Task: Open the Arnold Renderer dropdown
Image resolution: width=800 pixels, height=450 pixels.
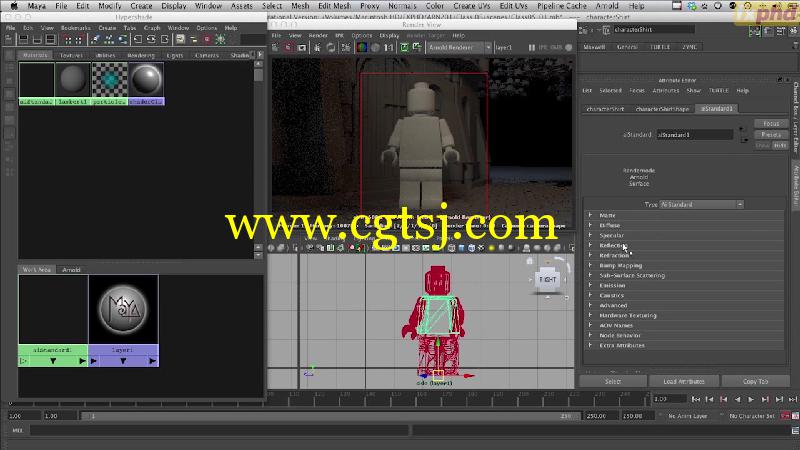Action: pyautogui.click(x=460, y=47)
